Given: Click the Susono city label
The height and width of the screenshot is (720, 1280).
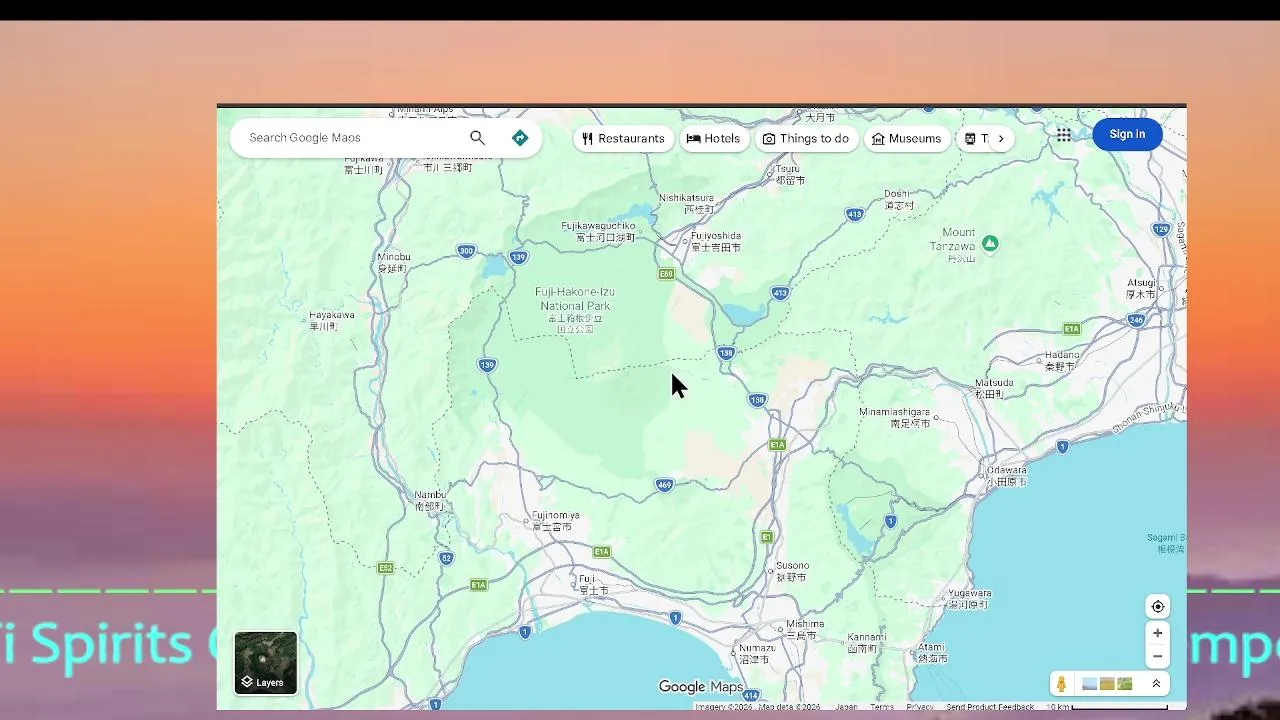Looking at the screenshot, I should tap(792, 571).
